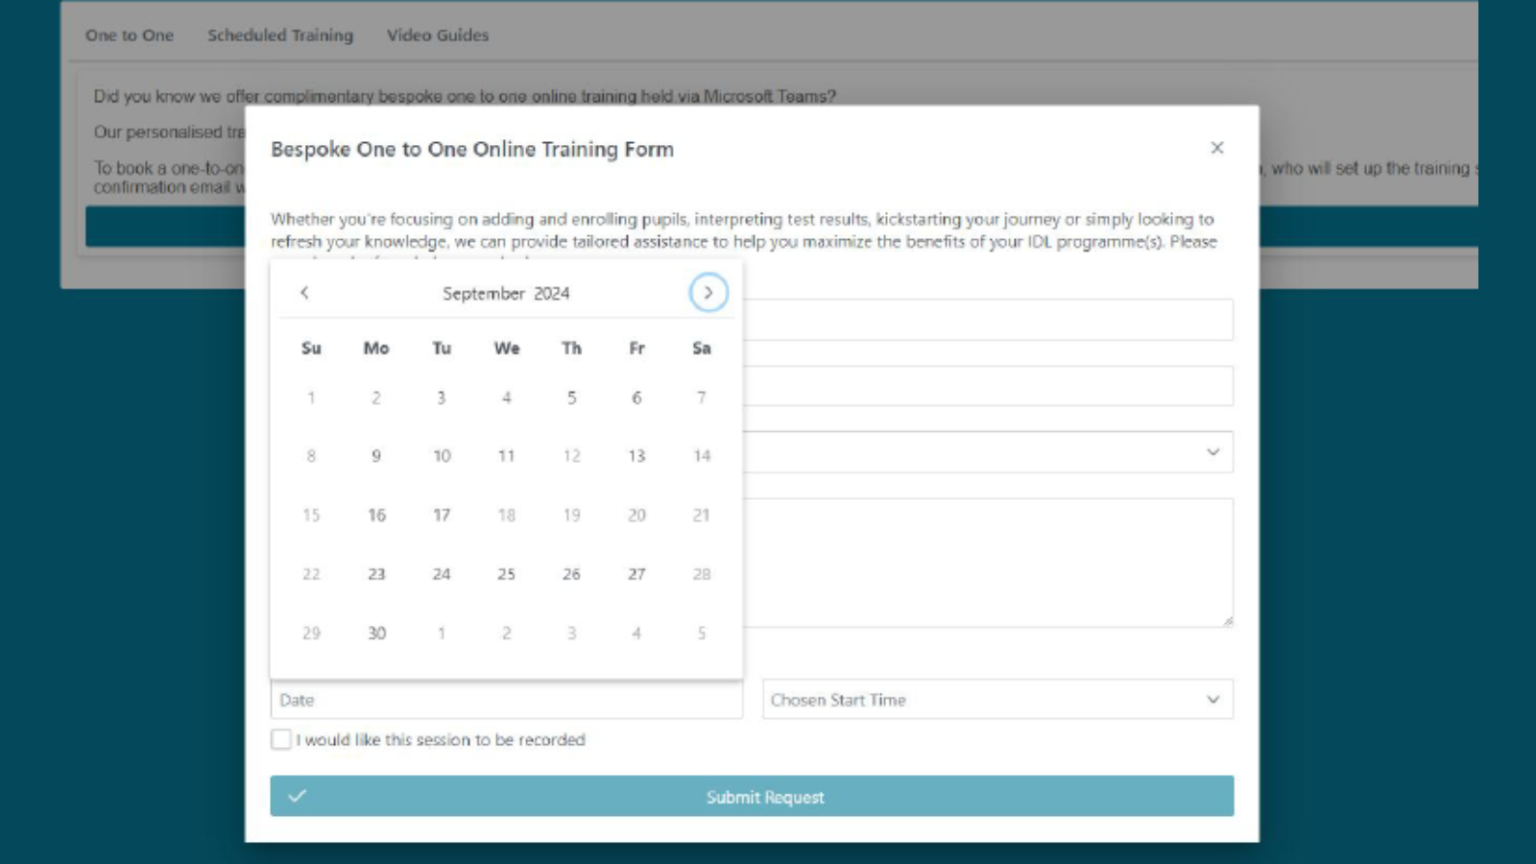The height and width of the screenshot is (864, 1536).
Task: Select September 9 in calendar
Action: pyautogui.click(x=376, y=456)
